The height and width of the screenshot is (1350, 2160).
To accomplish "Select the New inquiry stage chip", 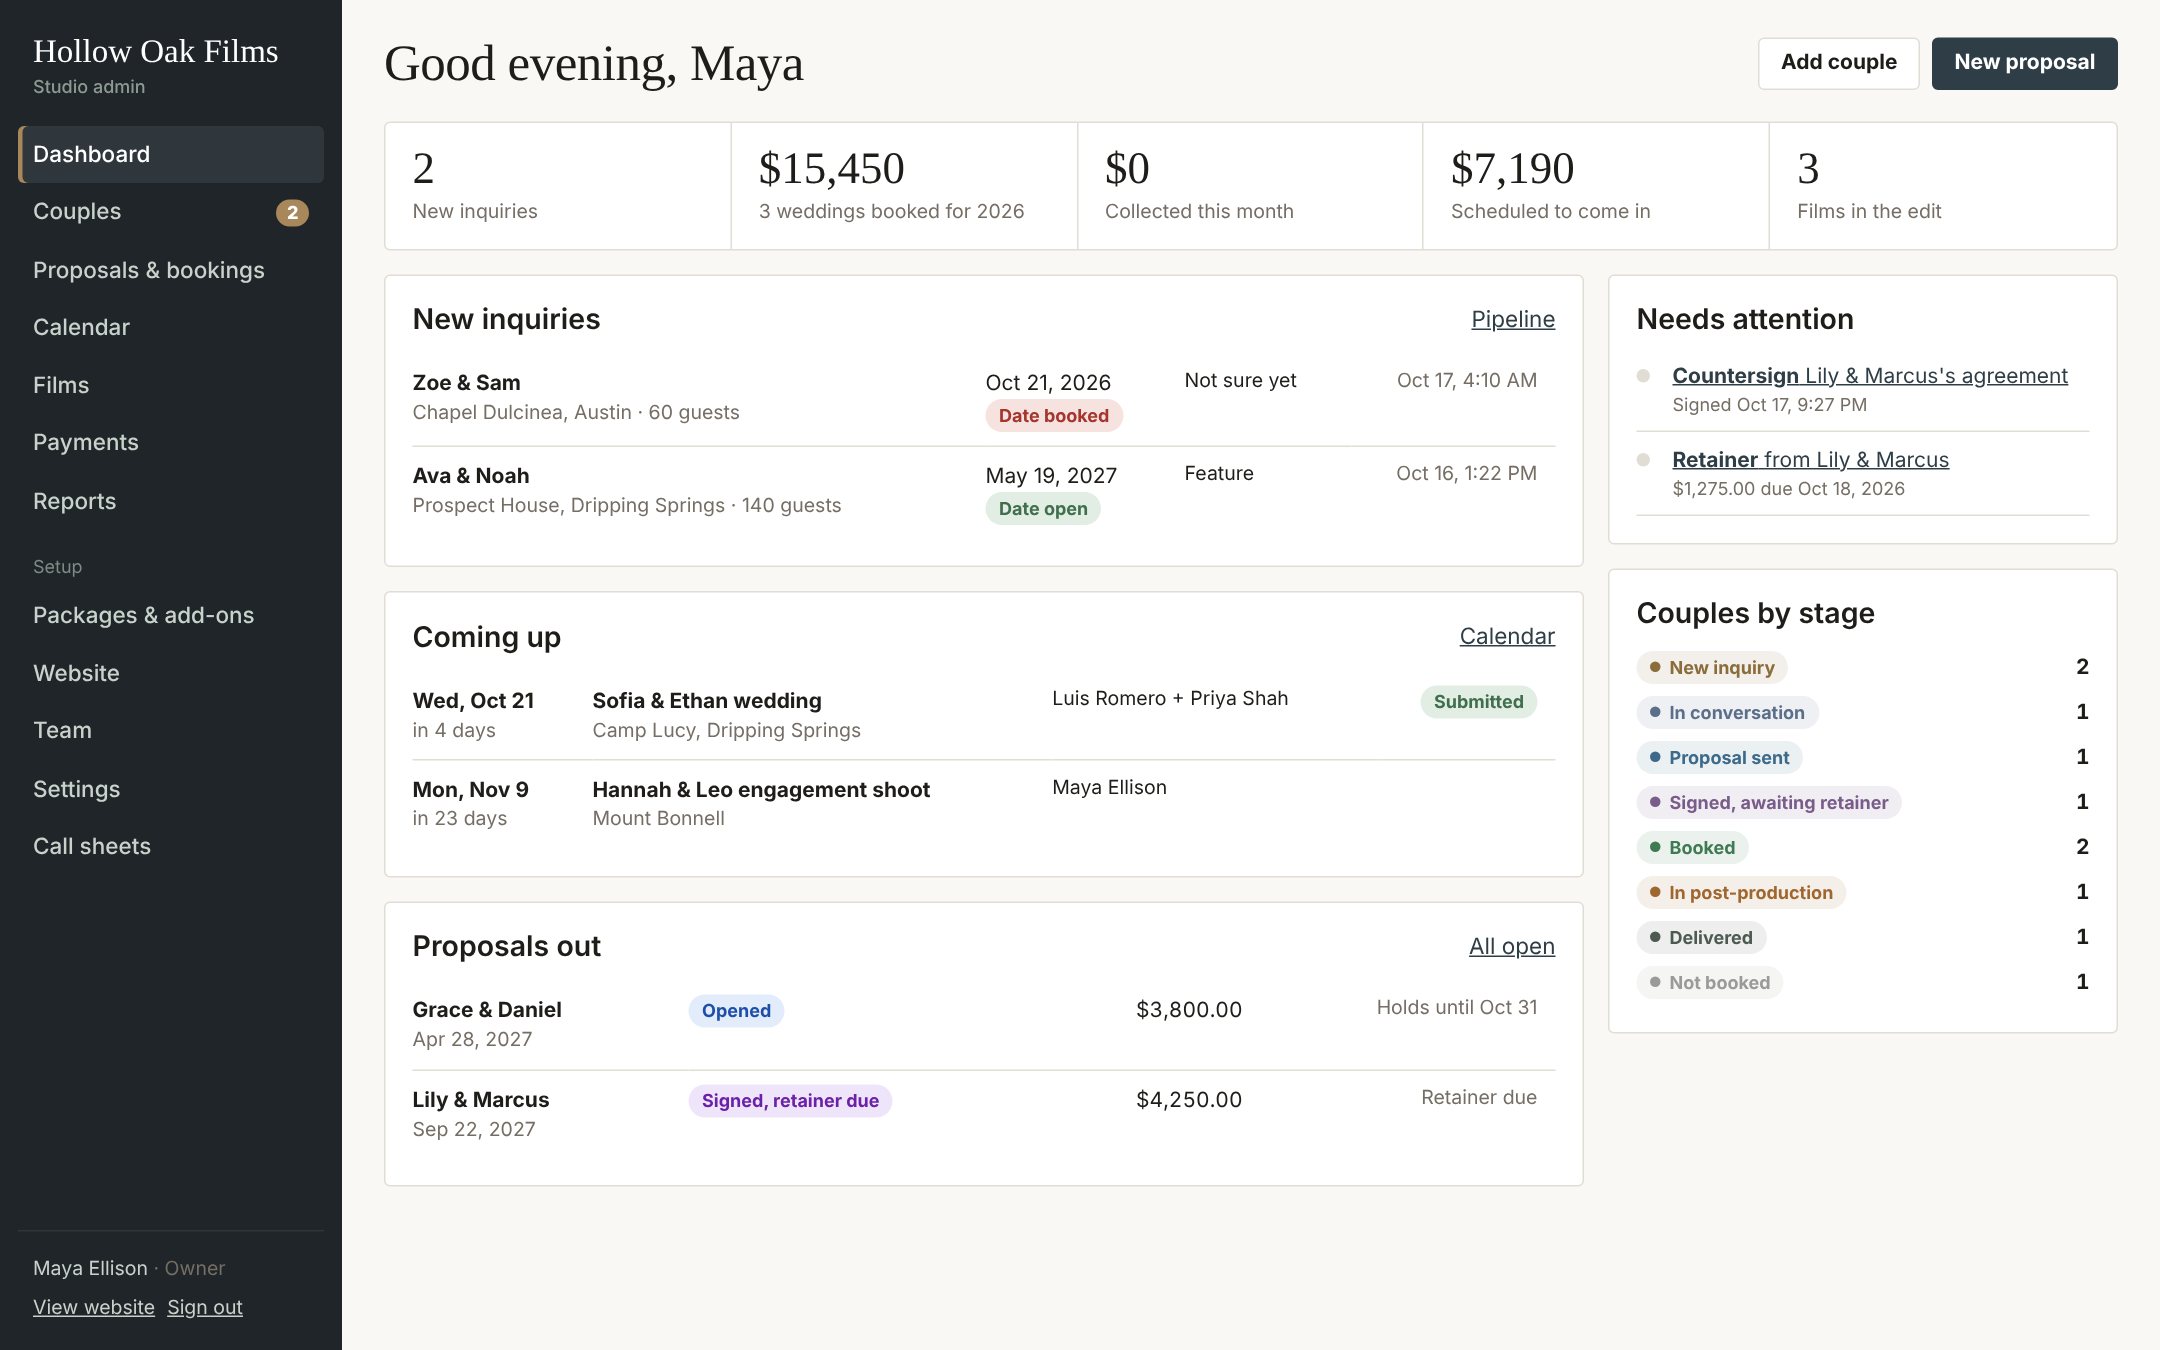I will pyautogui.click(x=1711, y=668).
